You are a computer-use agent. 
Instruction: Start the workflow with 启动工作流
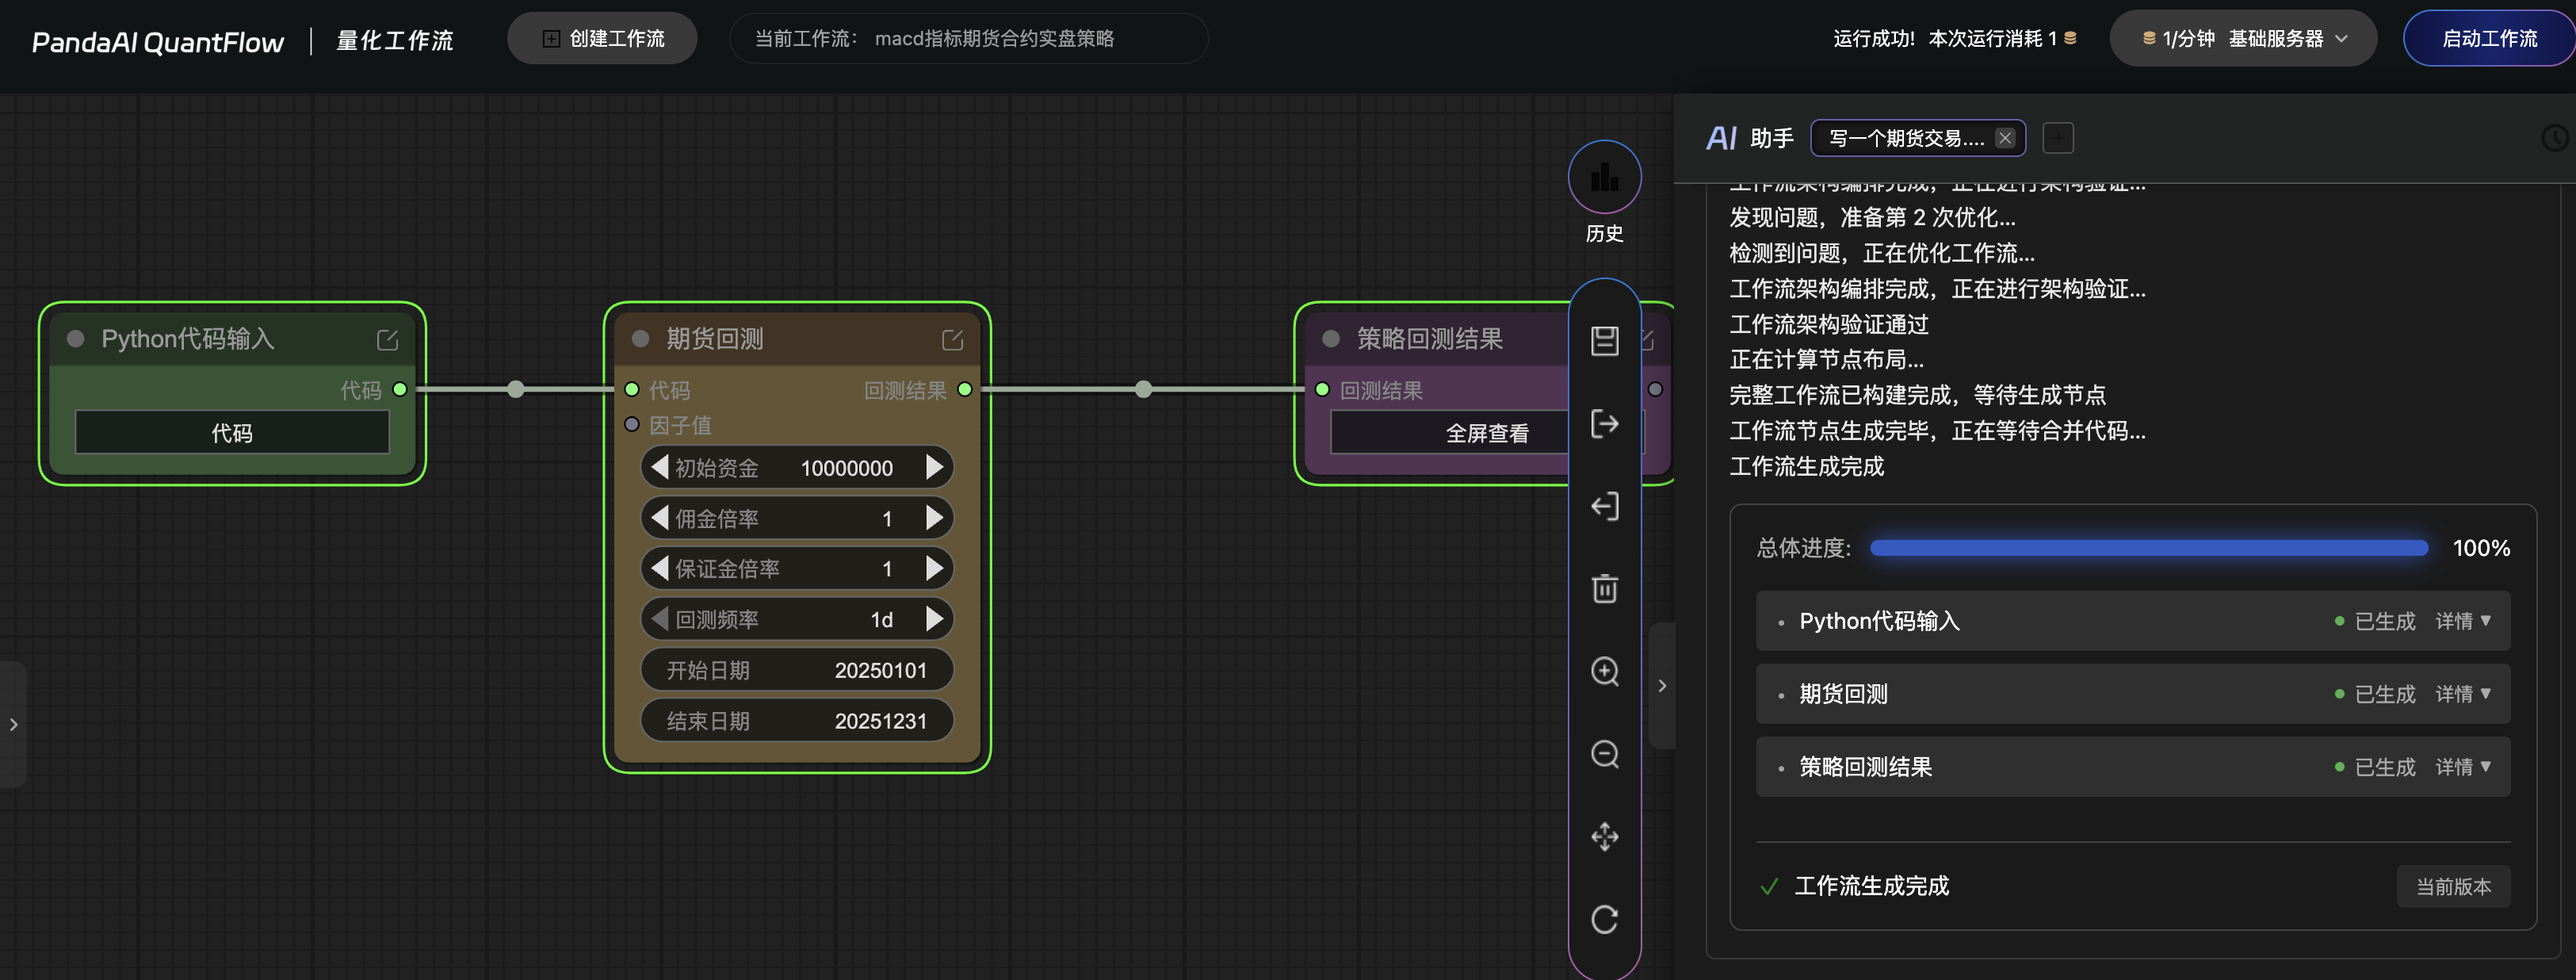point(2489,39)
